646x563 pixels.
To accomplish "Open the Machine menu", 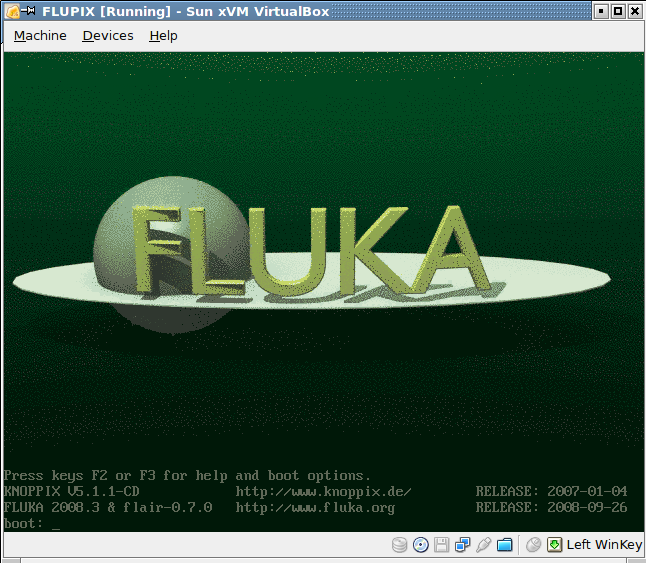I will (40, 36).
